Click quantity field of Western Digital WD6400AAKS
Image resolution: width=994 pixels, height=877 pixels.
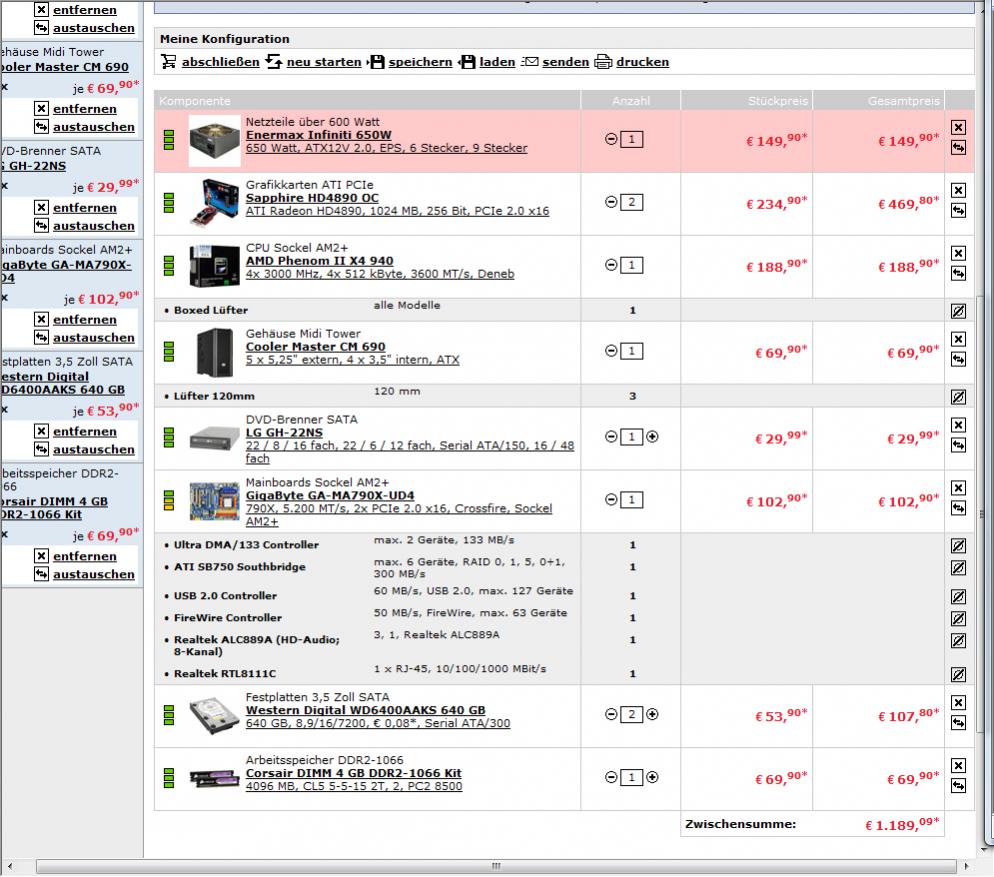click(x=631, y=715)
